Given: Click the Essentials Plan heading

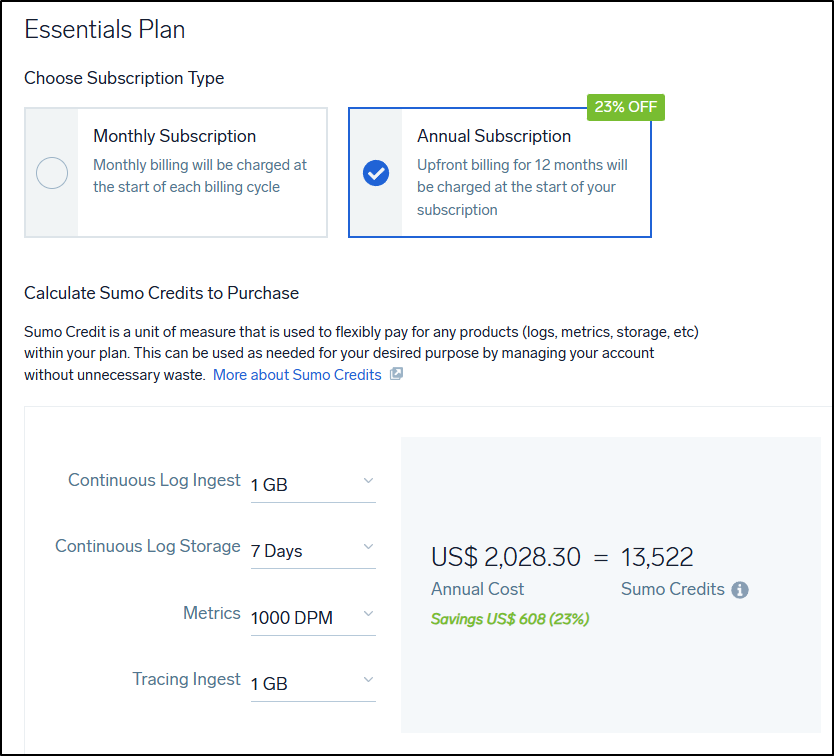Looking at the screenshot, I should [x=105, y=30].
